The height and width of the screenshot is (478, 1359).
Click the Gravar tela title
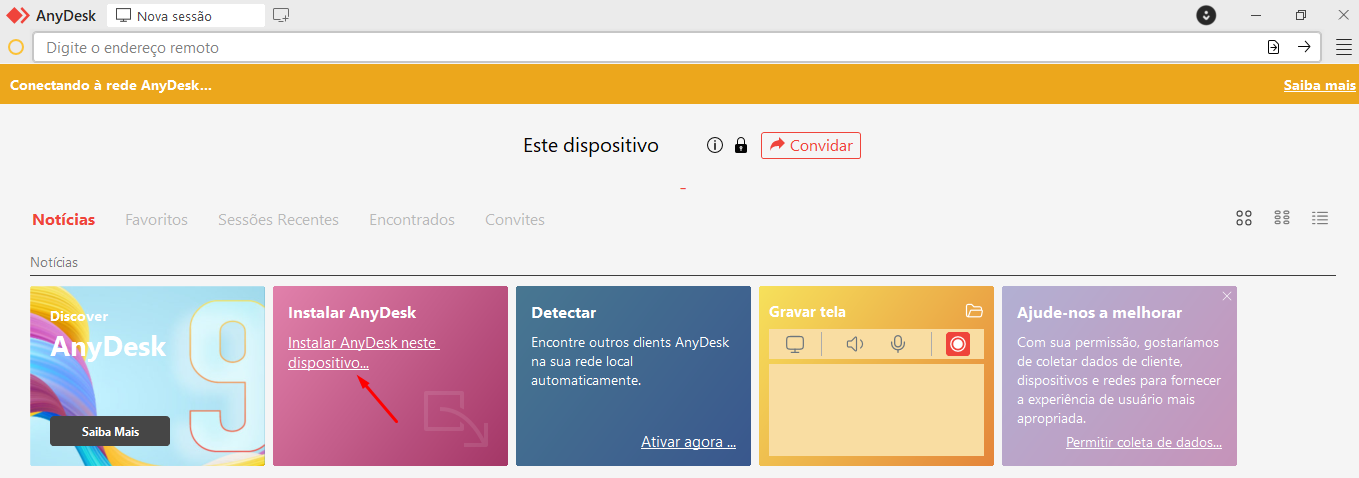(807, 311)
